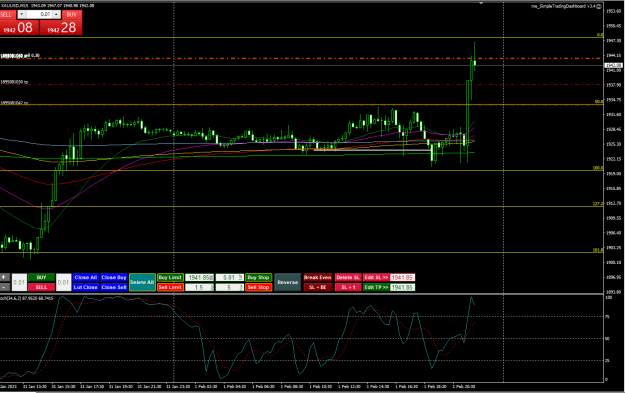Click the chart shift triangle marker at top
625x393 pixels.
[481, 3]
